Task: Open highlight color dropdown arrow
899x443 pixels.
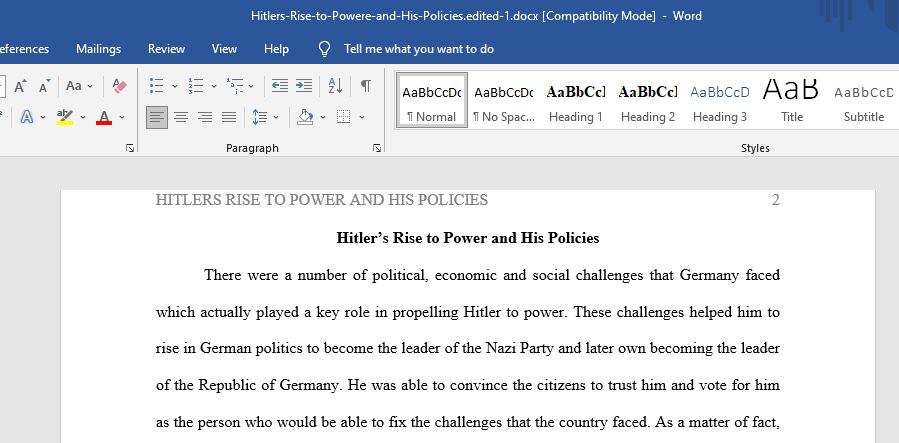Action: pyautogui.click(x=83, y=117)
